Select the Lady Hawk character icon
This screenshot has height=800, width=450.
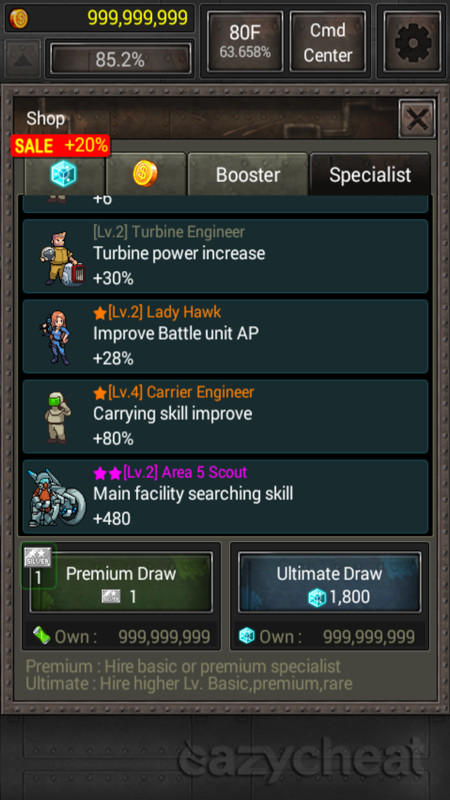click(x=56, y=337)
